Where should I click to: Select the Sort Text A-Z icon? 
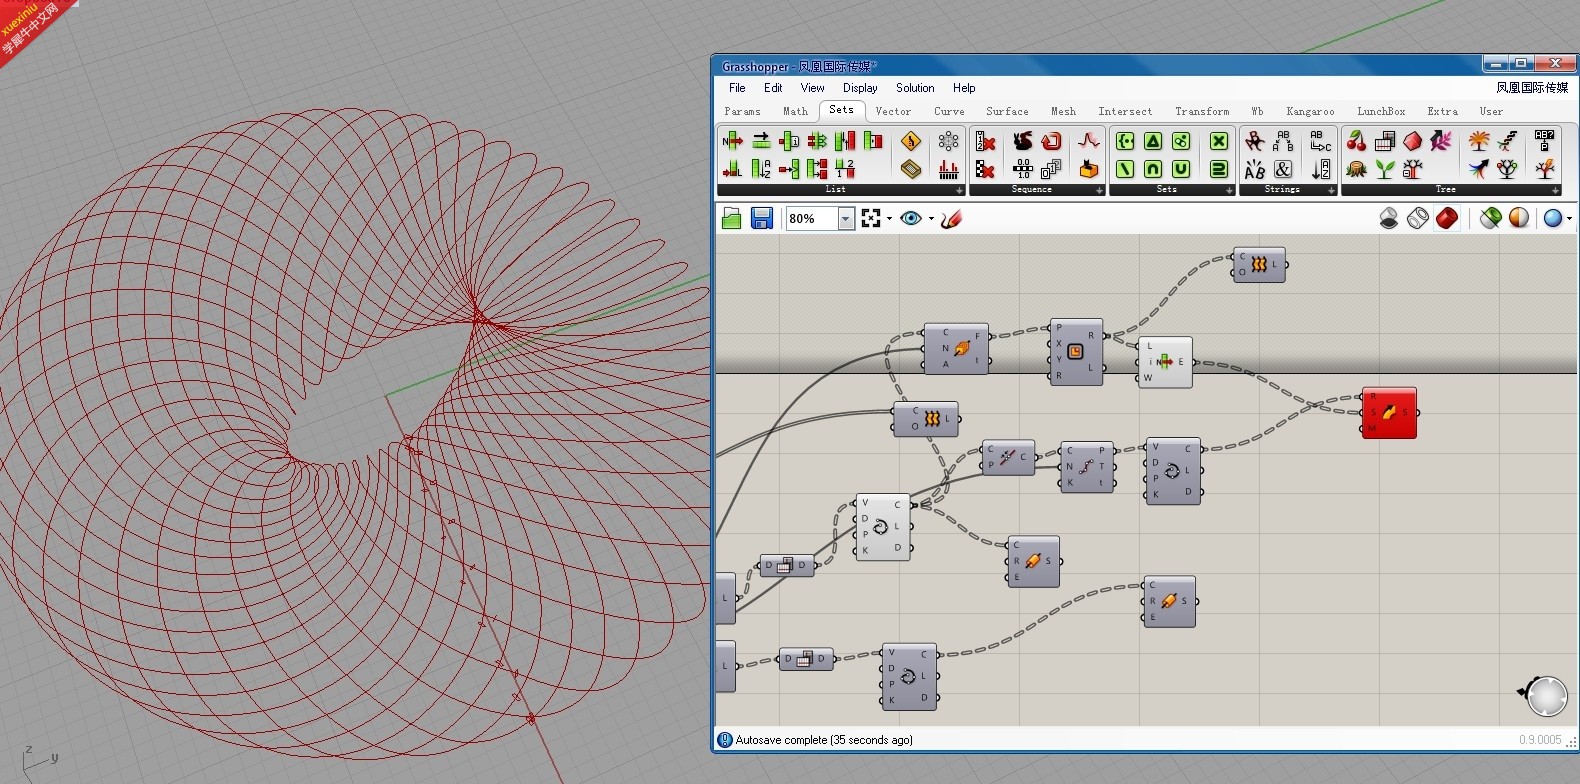point(1321,169)
